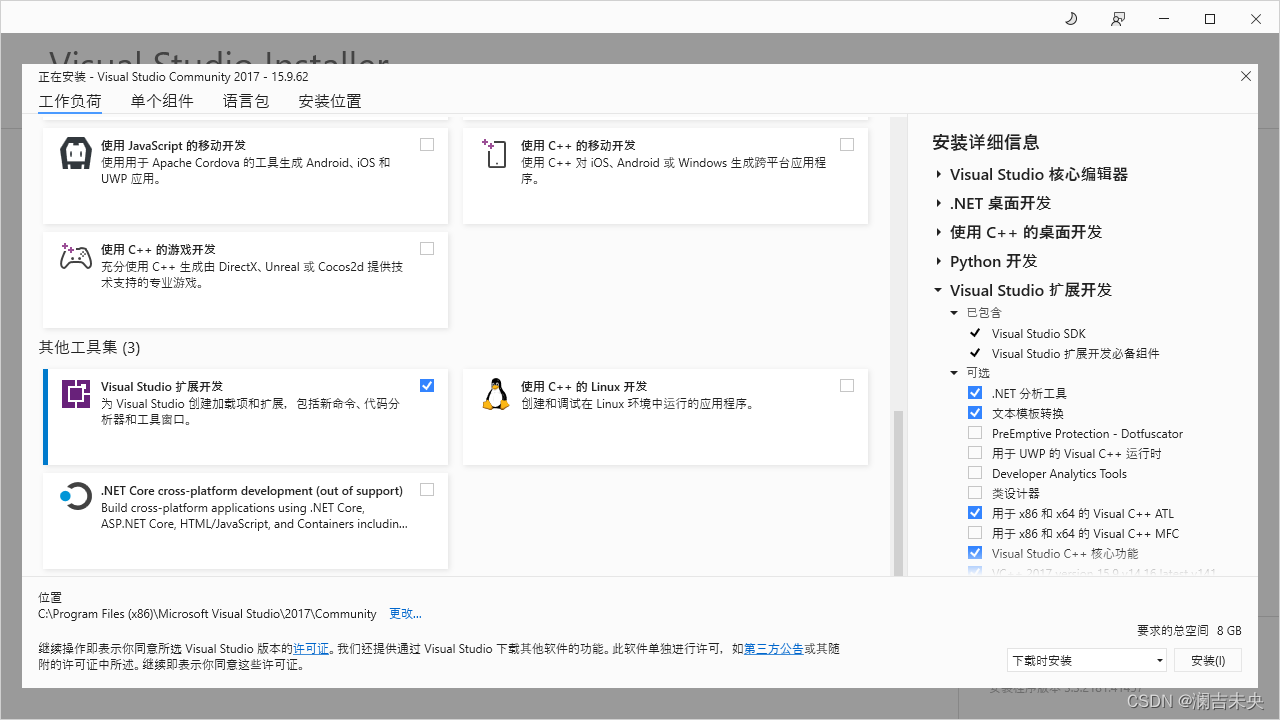Check 用于 x86 和 x64 的 Visual C++ MFC

(x=975, y=533)
